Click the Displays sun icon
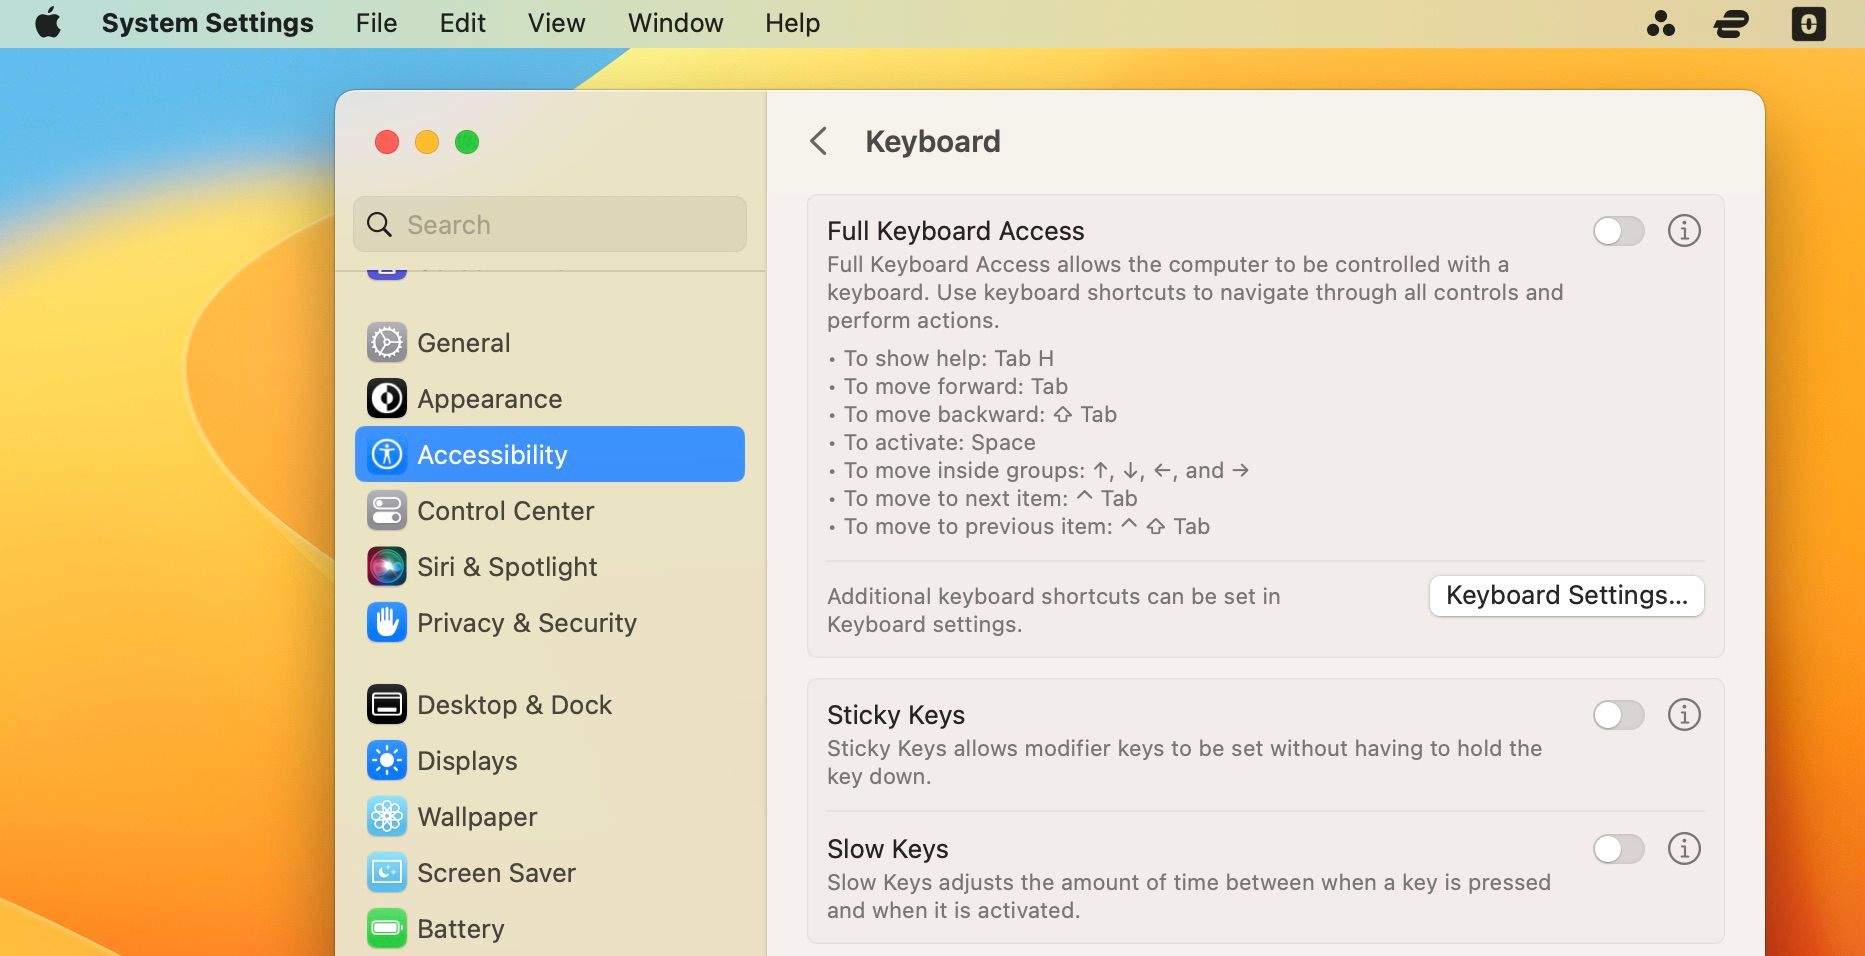Screen dimensions: 1865x956 click(386, 761)
